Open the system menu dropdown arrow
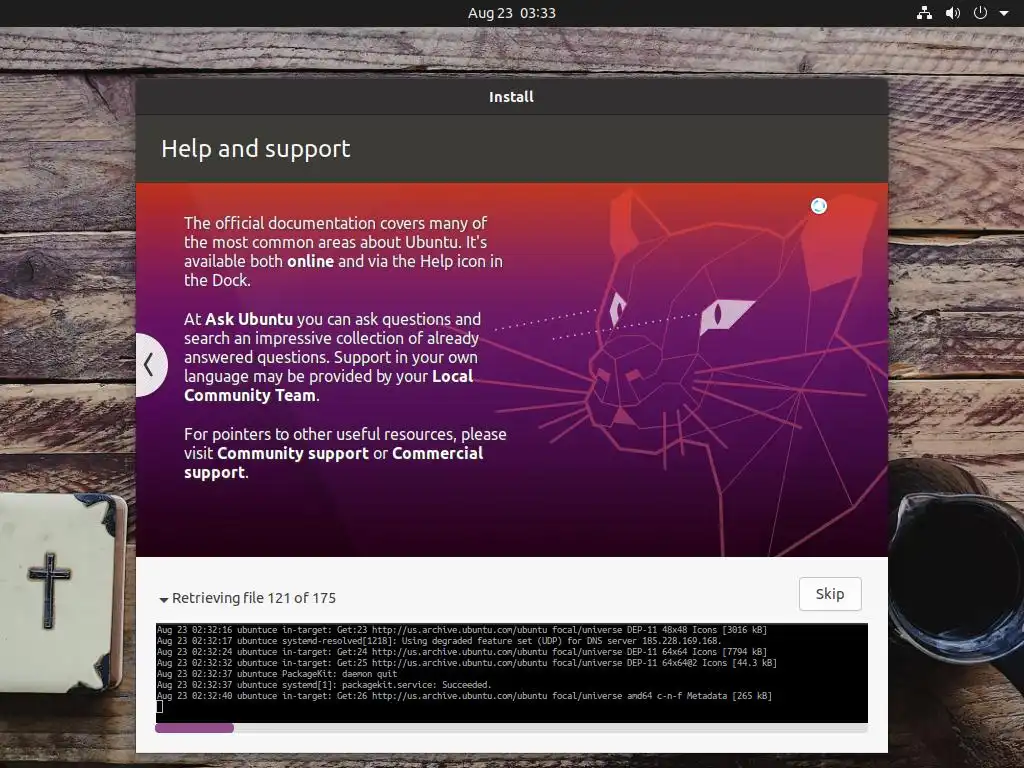 click(1004, 13)
